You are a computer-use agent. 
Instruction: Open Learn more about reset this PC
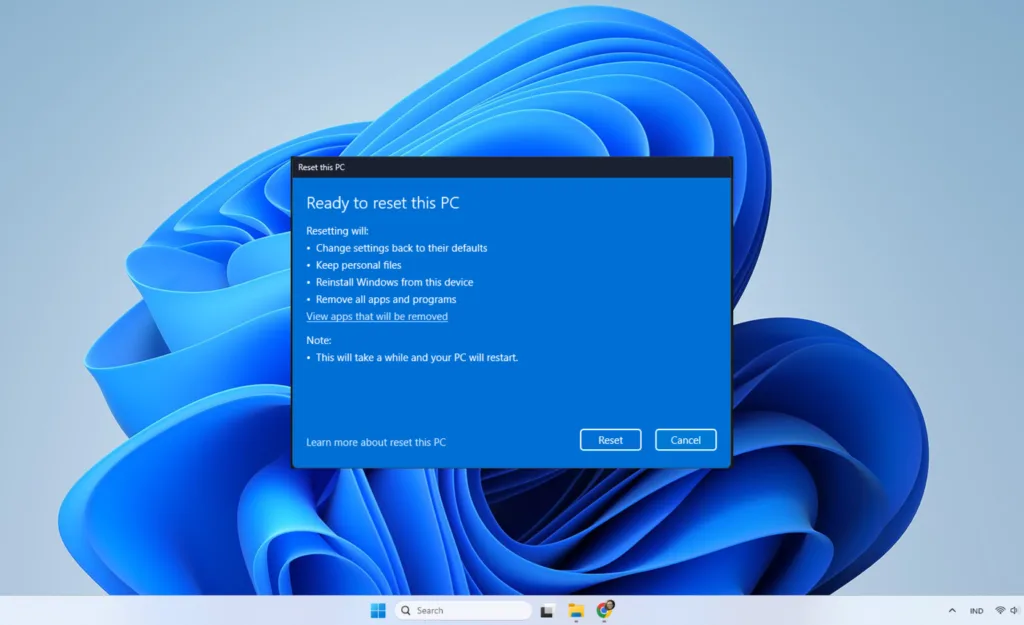pos(376,442)
